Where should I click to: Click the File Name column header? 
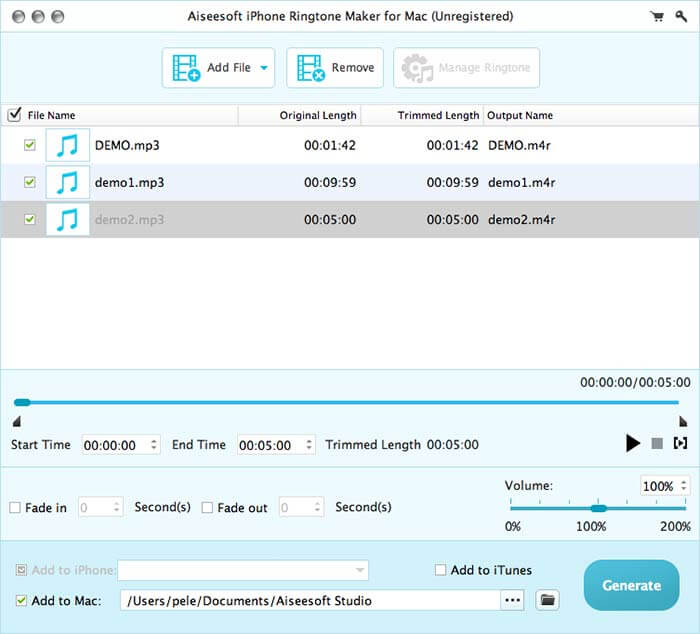(x=51, y=116)
